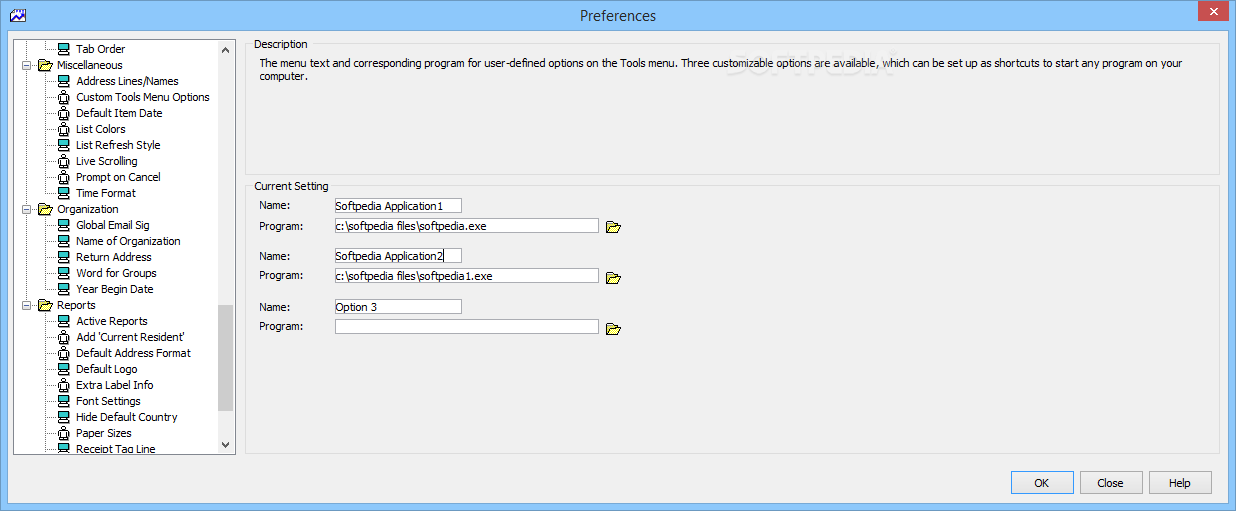The image size is (1236, 511).
Task: Click the Address Lines/Names item icon
Action: point(64,81)
